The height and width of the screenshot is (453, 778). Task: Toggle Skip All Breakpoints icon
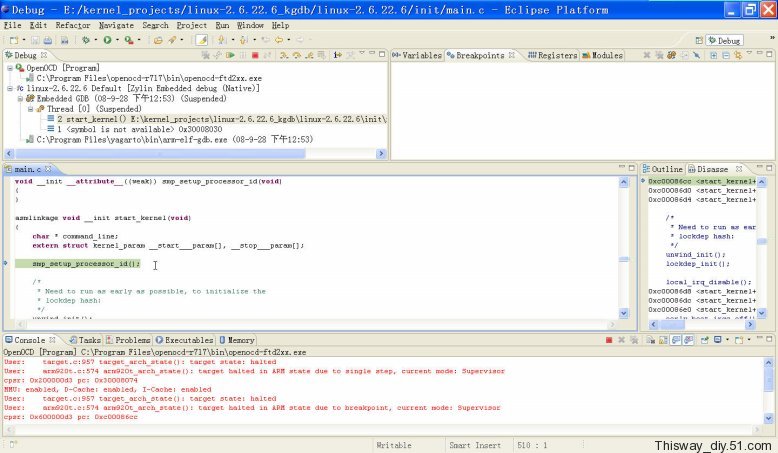(x=697, y=55)
